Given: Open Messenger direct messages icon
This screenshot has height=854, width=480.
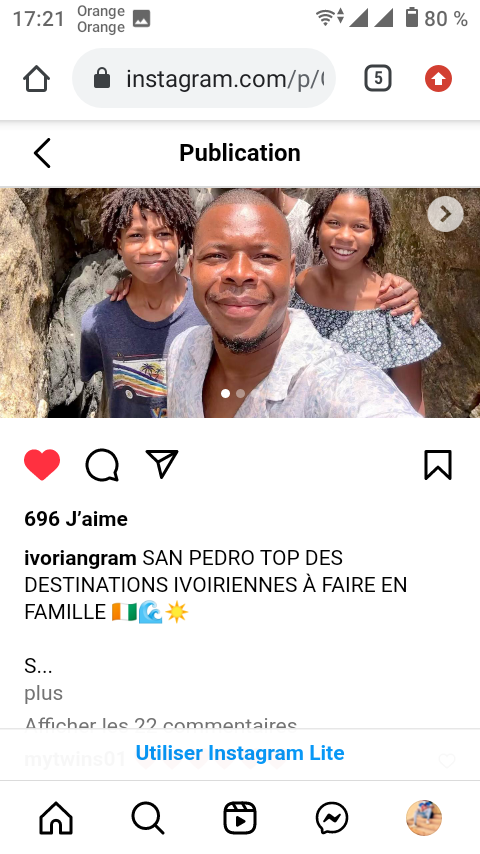Looking at the screenshot, I should 332,818.
